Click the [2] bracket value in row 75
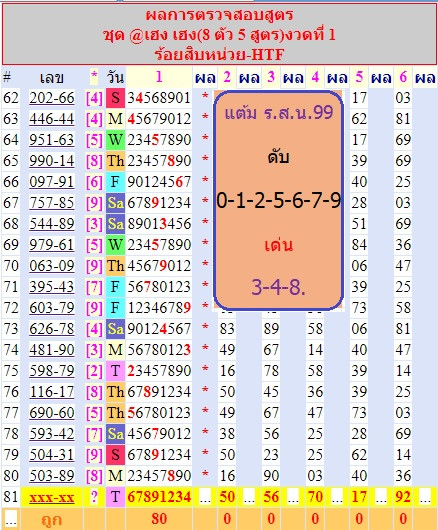The image size is (438, 530). click(x=94, y=371)
